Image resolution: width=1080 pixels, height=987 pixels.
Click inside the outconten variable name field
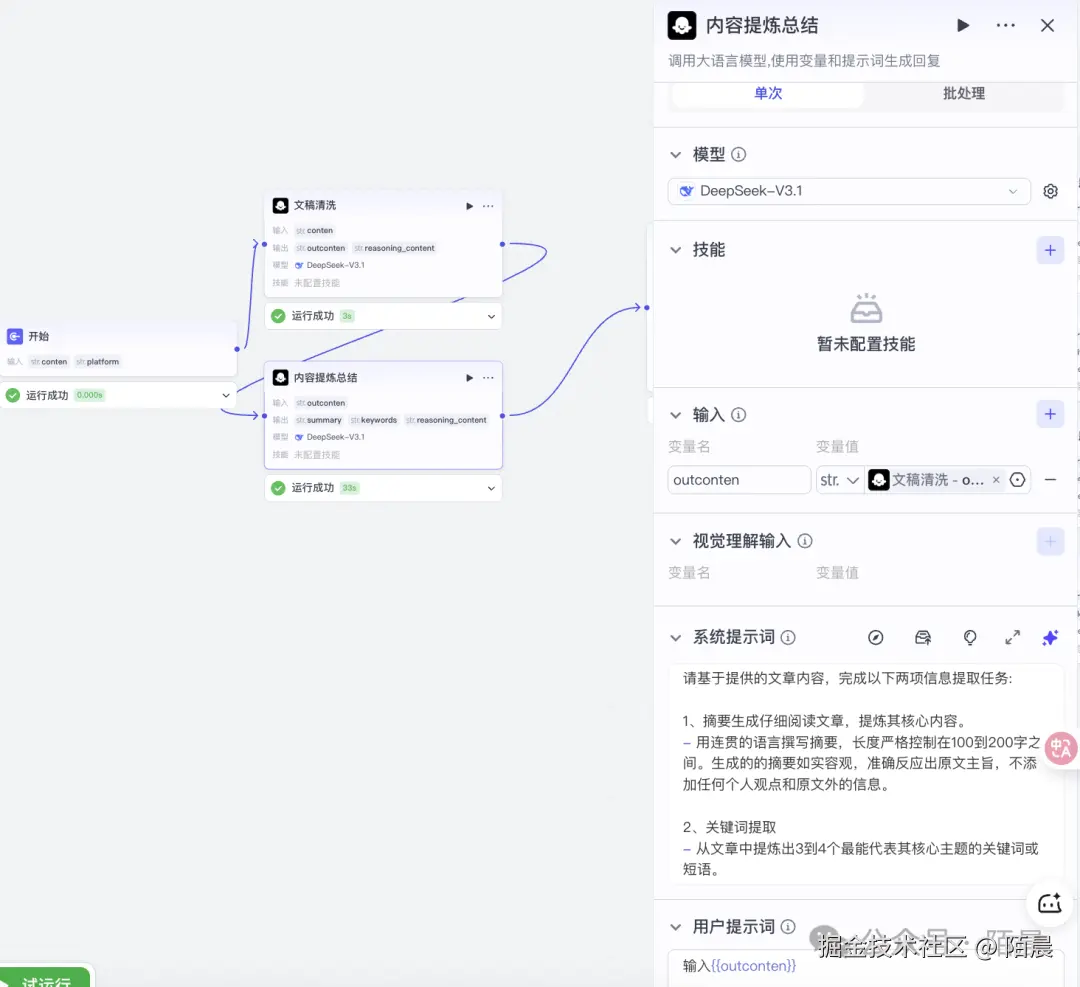[x=739, y=479]
